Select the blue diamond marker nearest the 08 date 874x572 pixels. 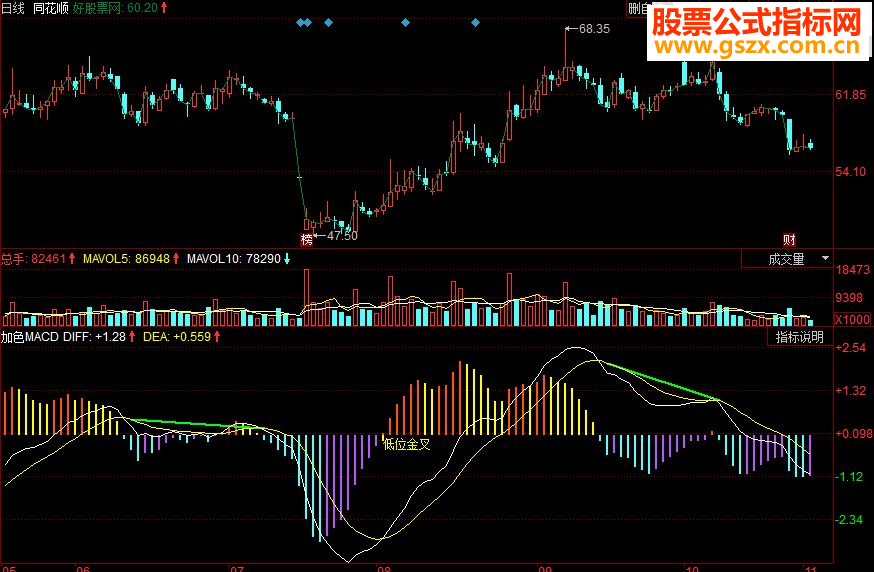click(x=405, y=22)
